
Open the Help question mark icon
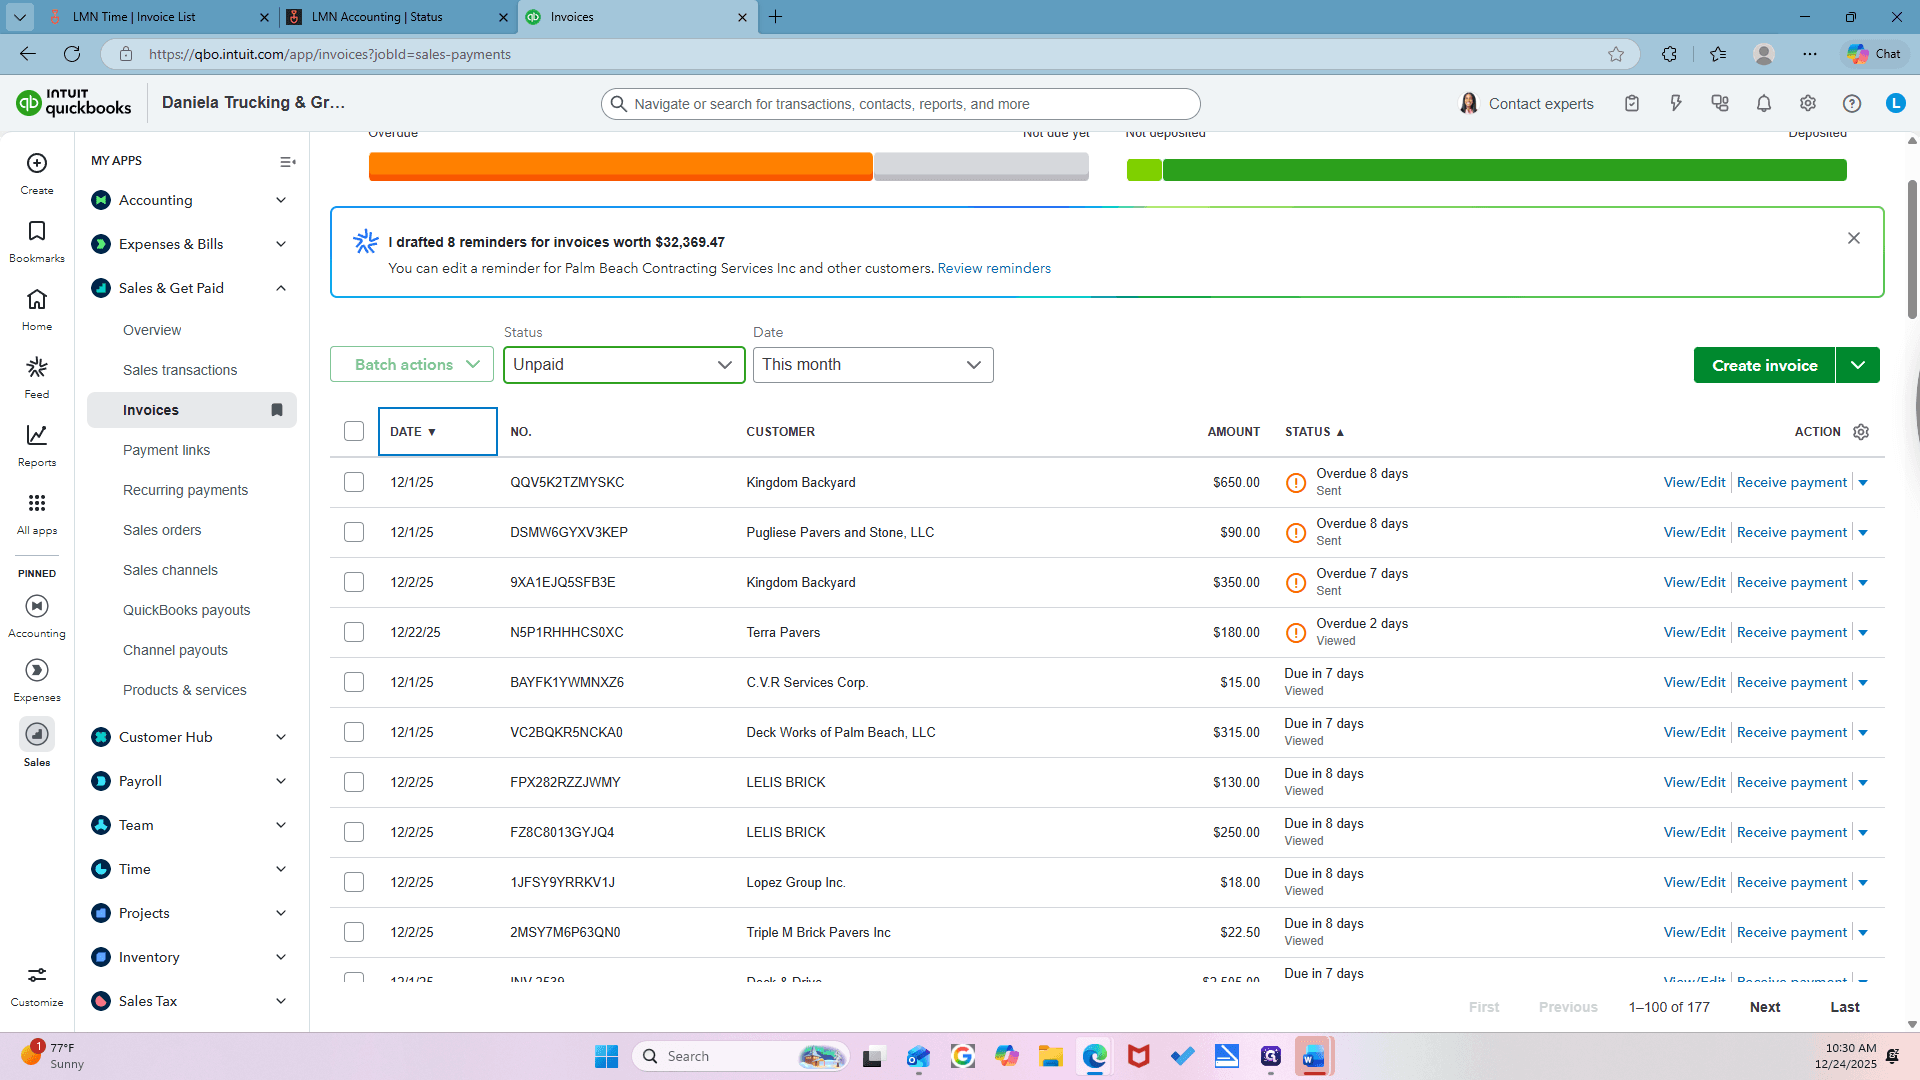(1852, 103)
